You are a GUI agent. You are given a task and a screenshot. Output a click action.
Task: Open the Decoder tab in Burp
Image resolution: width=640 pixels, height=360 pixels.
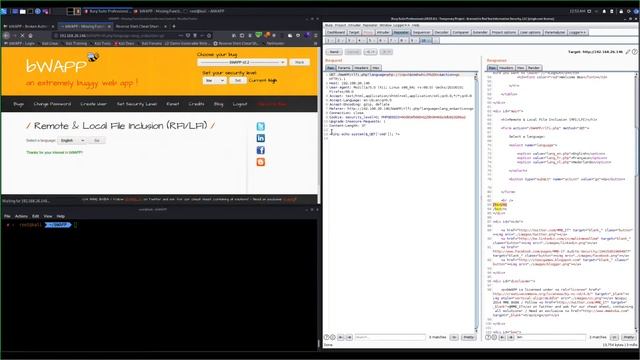(x=441, y=32)
